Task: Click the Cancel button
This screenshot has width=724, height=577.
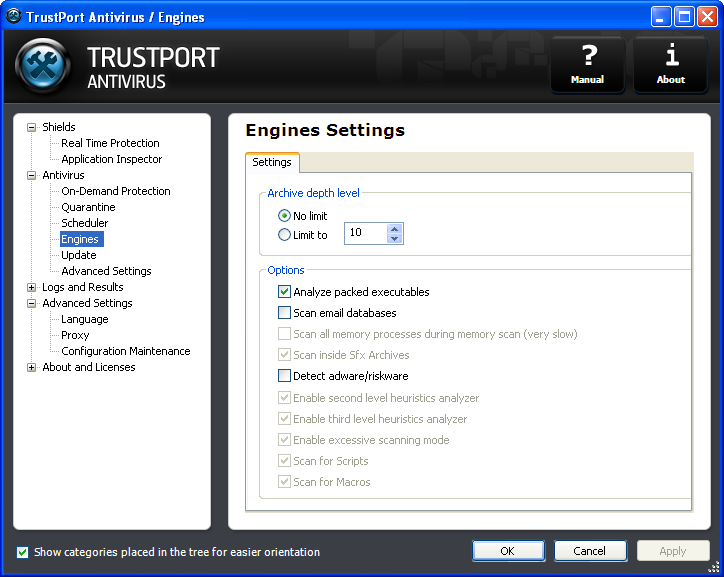Action: 590,551
